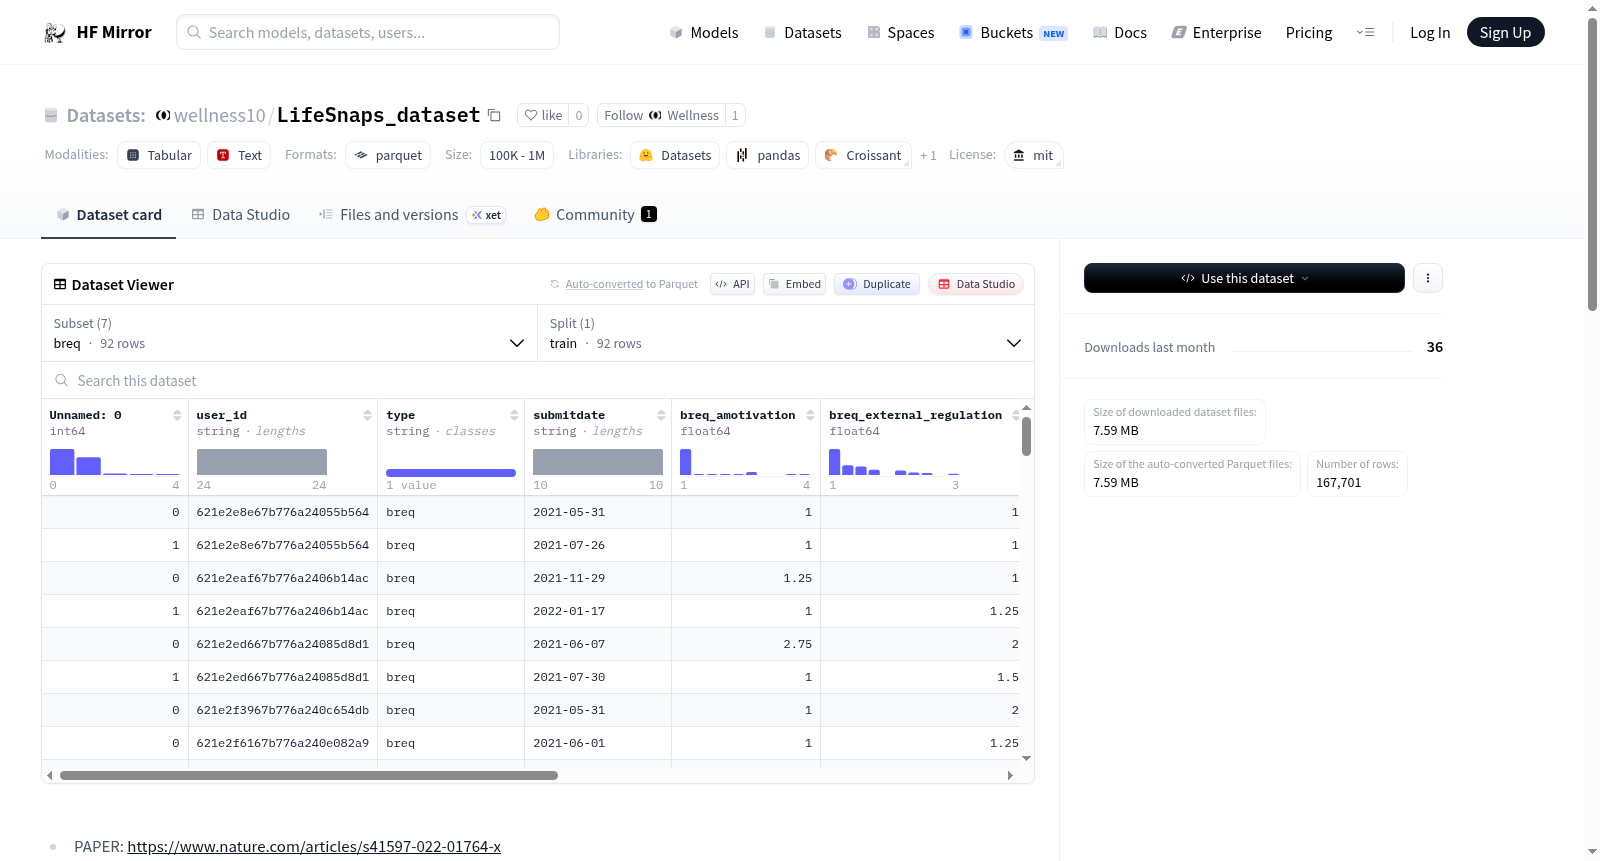Click the Tabular modality tag
Image resolution: width=1600 pixels, height=861 pixels.
click(159, 155)
